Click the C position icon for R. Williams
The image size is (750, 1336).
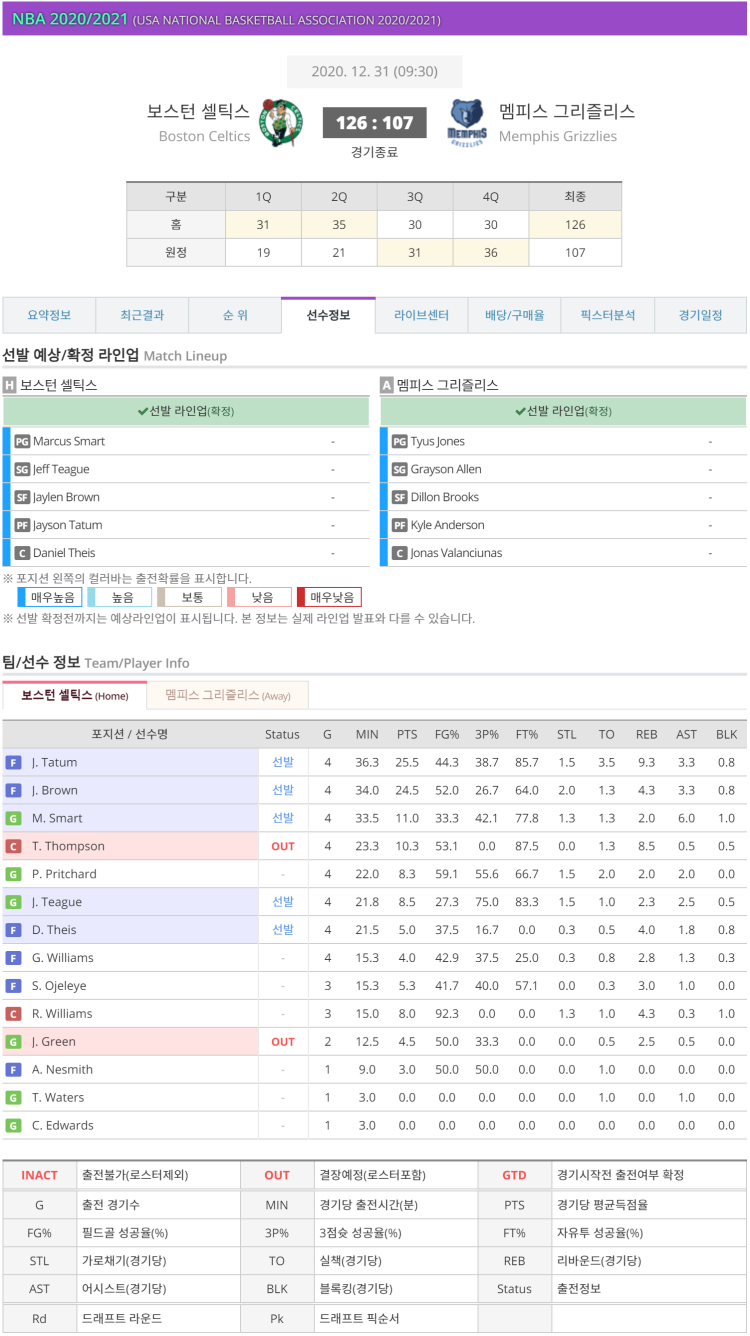[x=13, y=1013]
